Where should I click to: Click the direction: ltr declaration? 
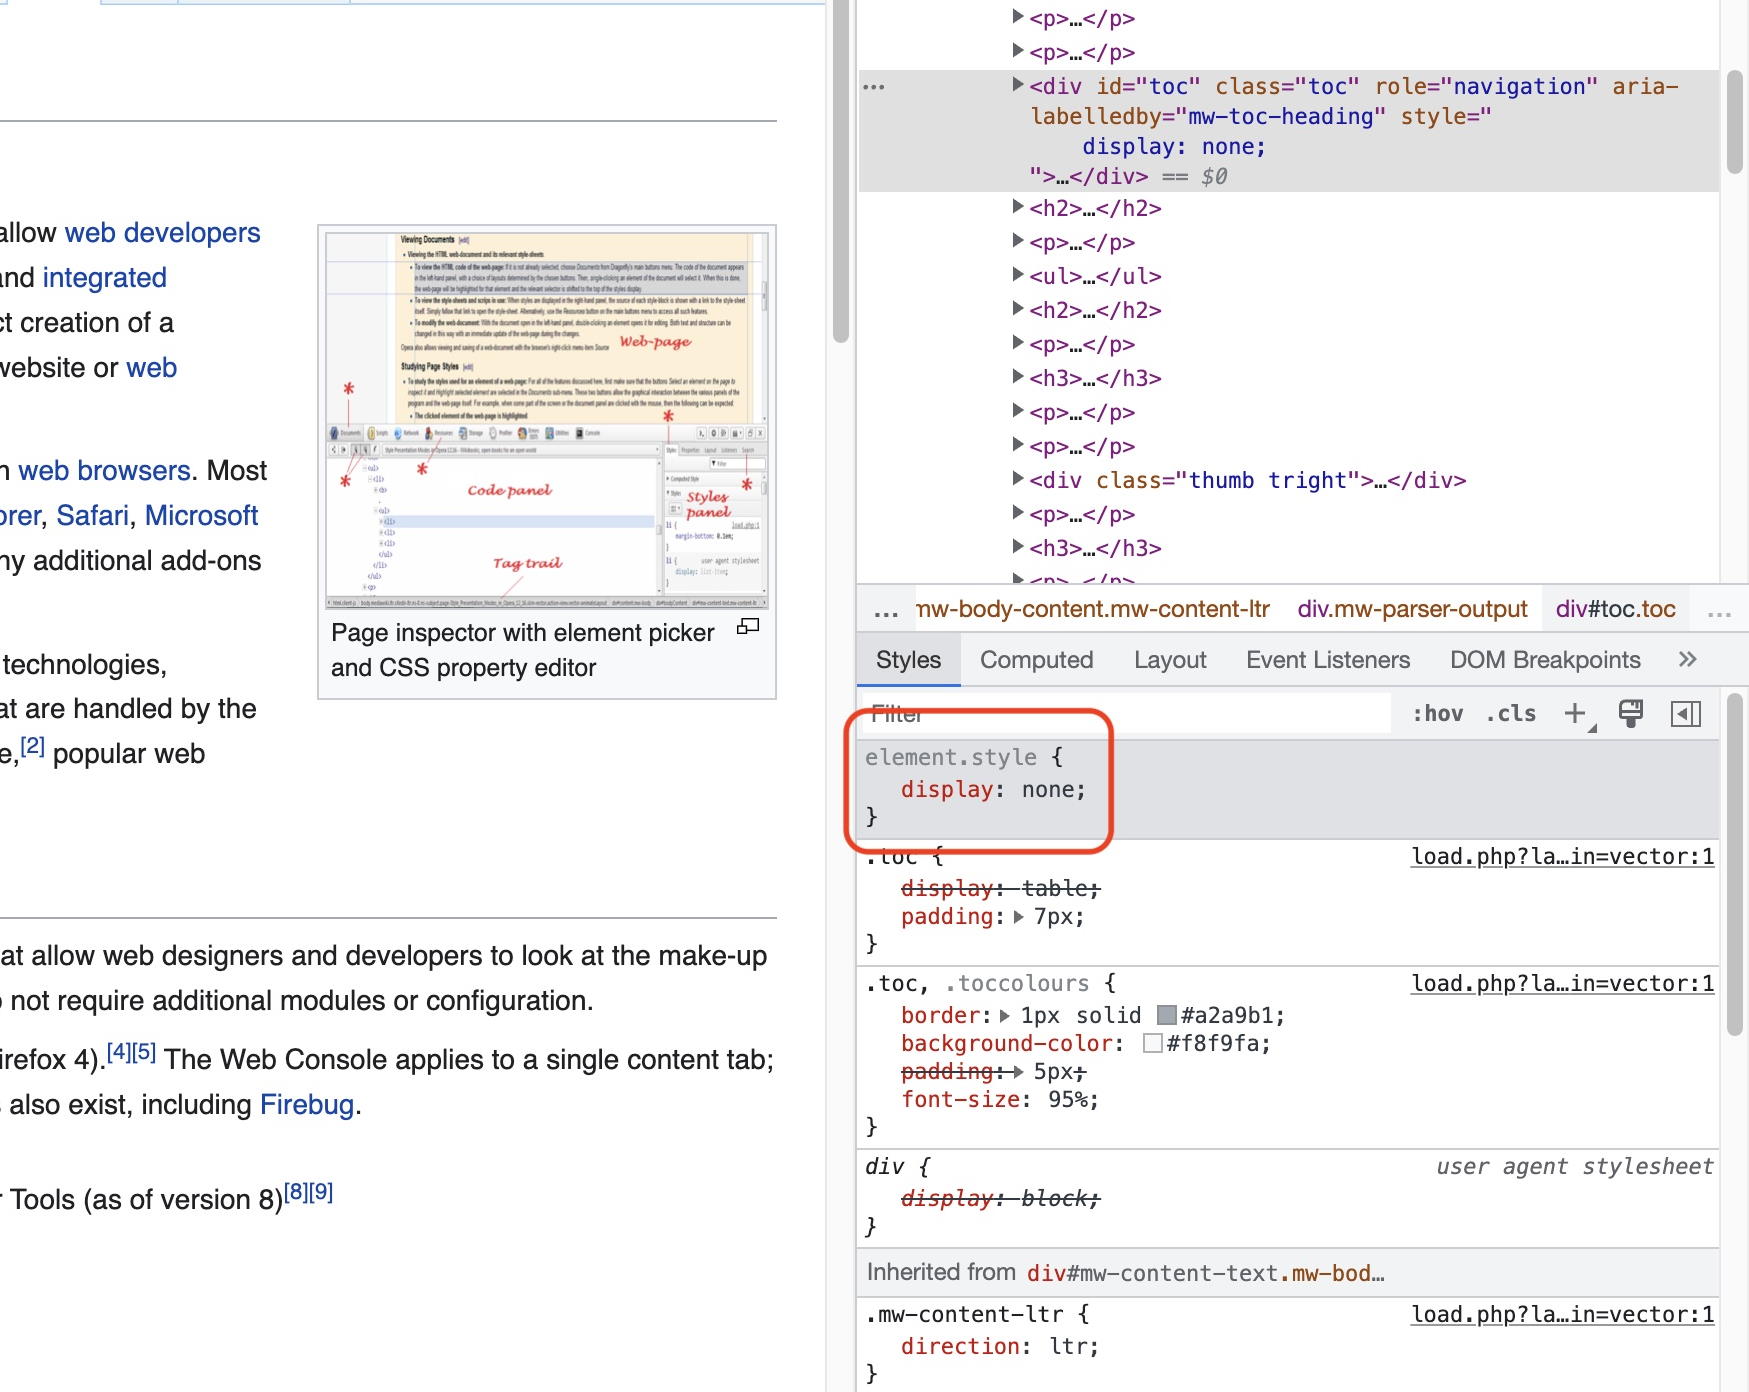click(999, 1347)
